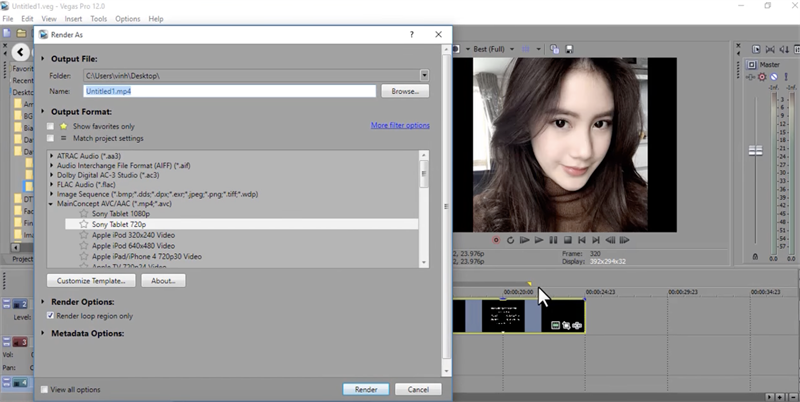Click the Loop Playback icon
Viewport: 800px width, 402px height.
pyautogui.click(x=510, y=240)
